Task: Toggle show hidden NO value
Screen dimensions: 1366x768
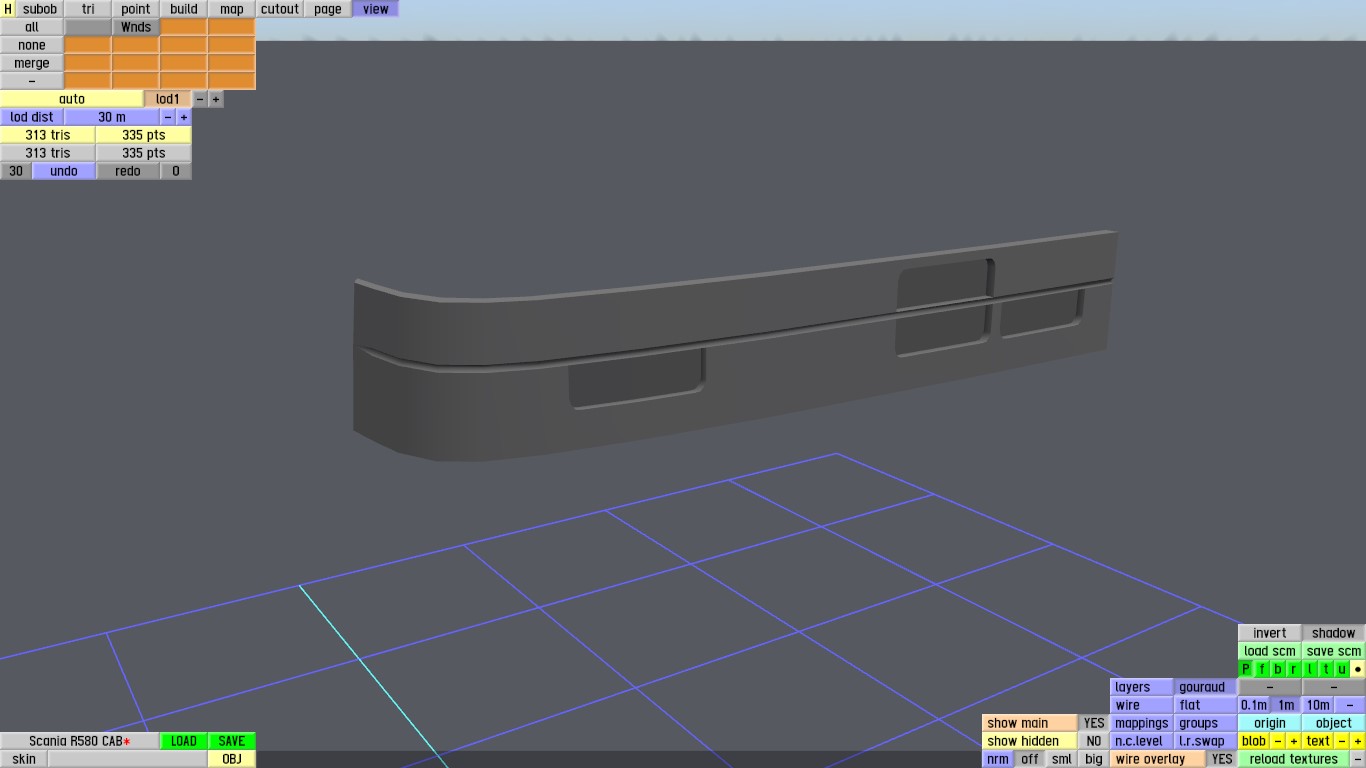Action: pyautogui.click(x=1094, y=741)
